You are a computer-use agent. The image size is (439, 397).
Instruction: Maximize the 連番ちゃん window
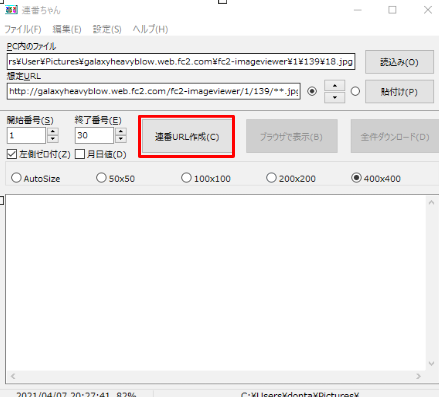392,10
